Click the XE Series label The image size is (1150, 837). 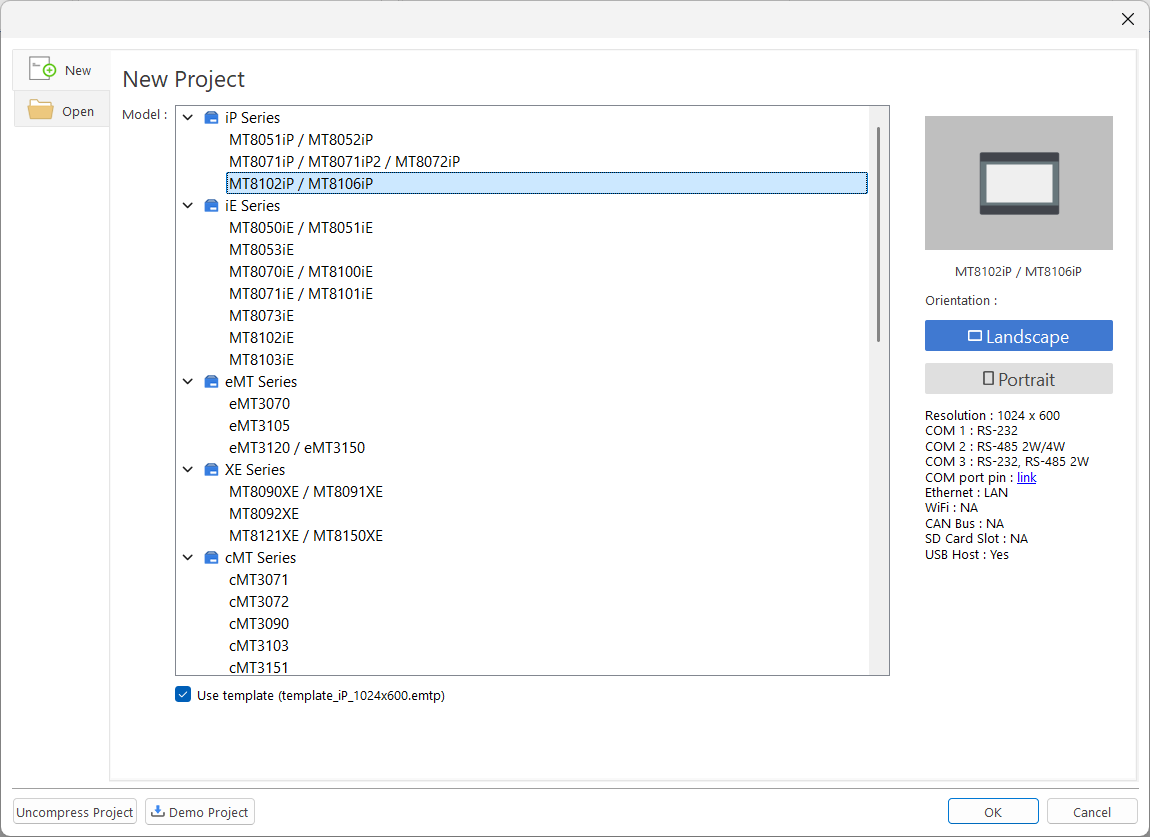254,469
